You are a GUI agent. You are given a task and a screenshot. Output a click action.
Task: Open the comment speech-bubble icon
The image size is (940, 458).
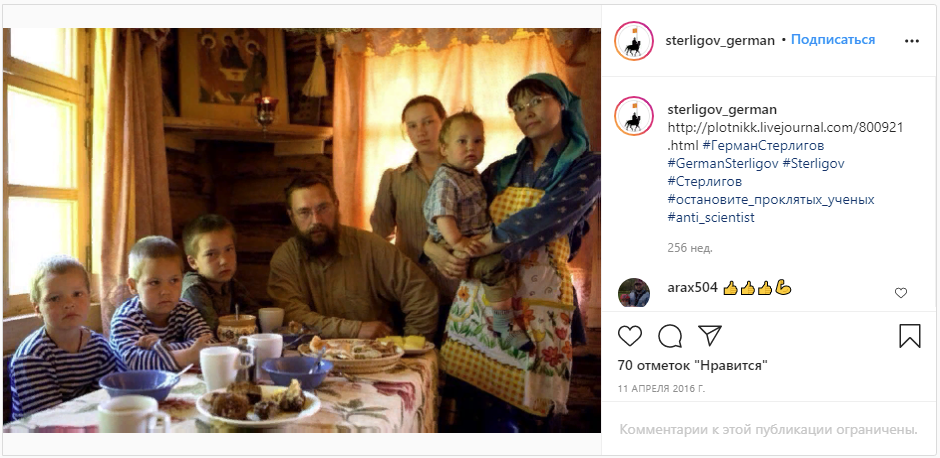[670, 336]
